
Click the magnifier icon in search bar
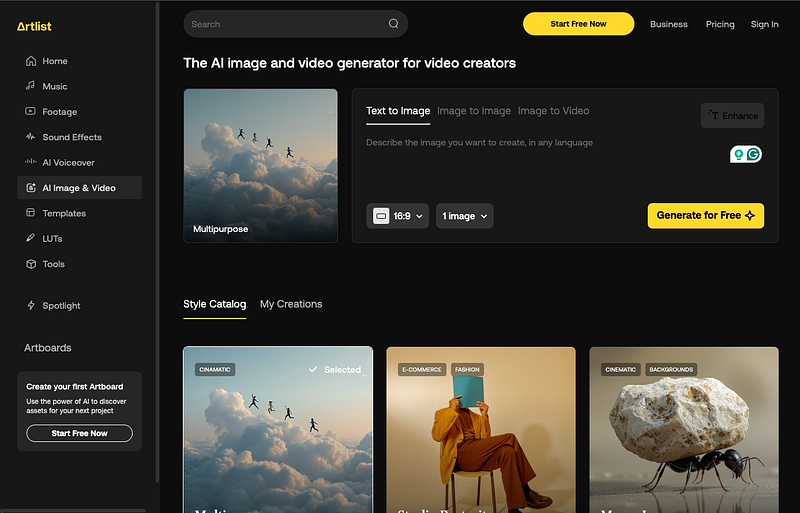(x=394, y=24)
